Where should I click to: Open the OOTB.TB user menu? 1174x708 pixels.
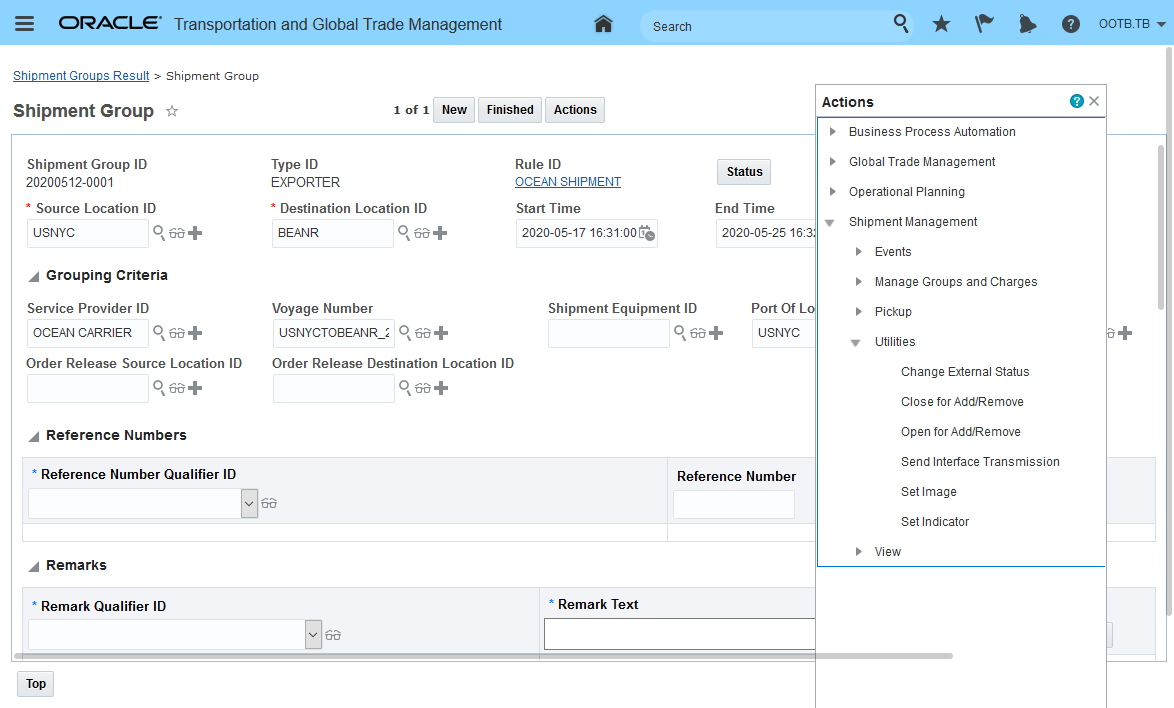point(1131,24)
